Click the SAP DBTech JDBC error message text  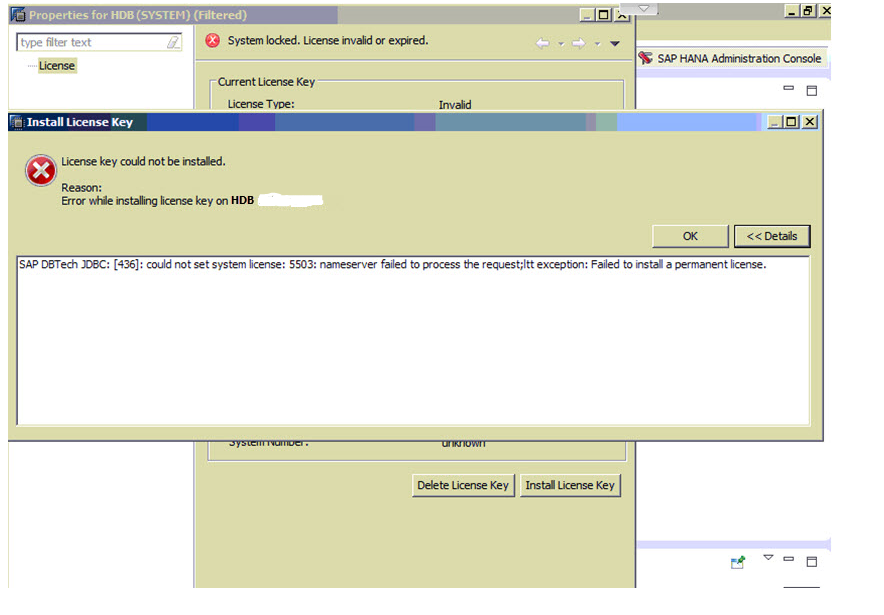pyautogui.click(x=392, y=264)
